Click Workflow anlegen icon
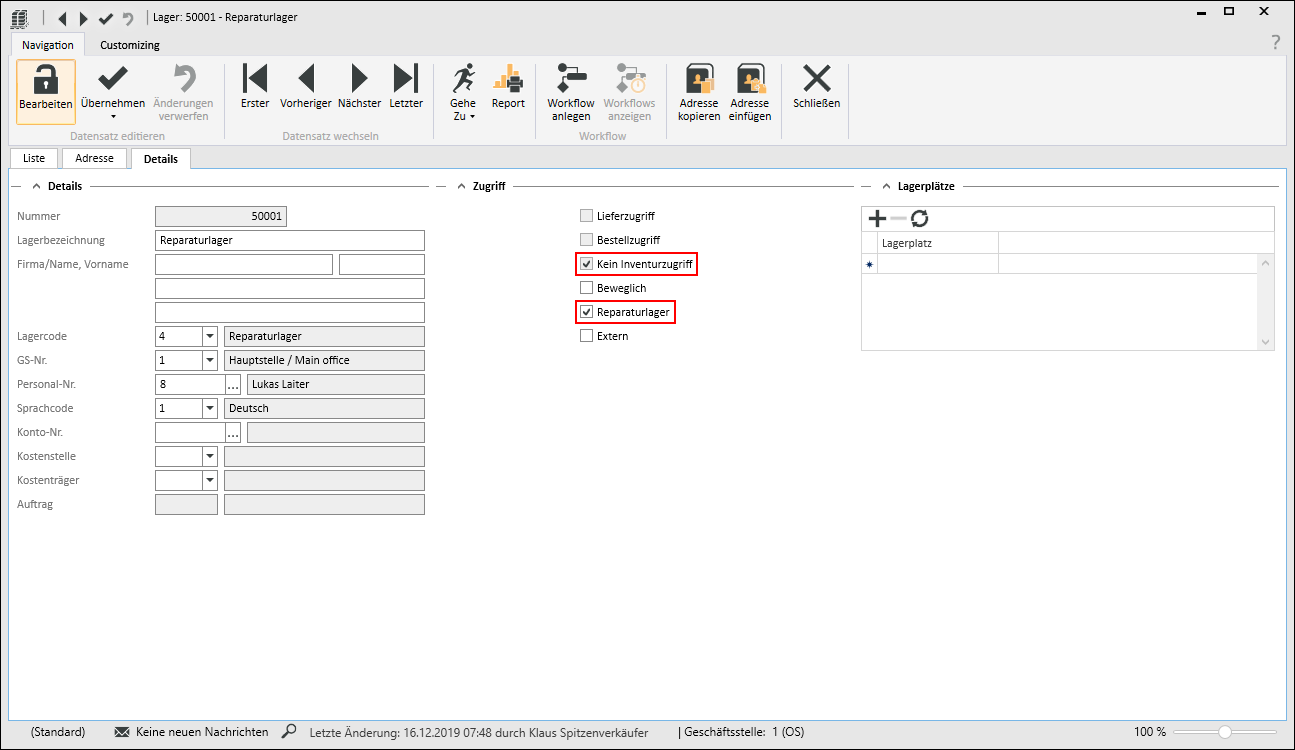 point(571,80)
